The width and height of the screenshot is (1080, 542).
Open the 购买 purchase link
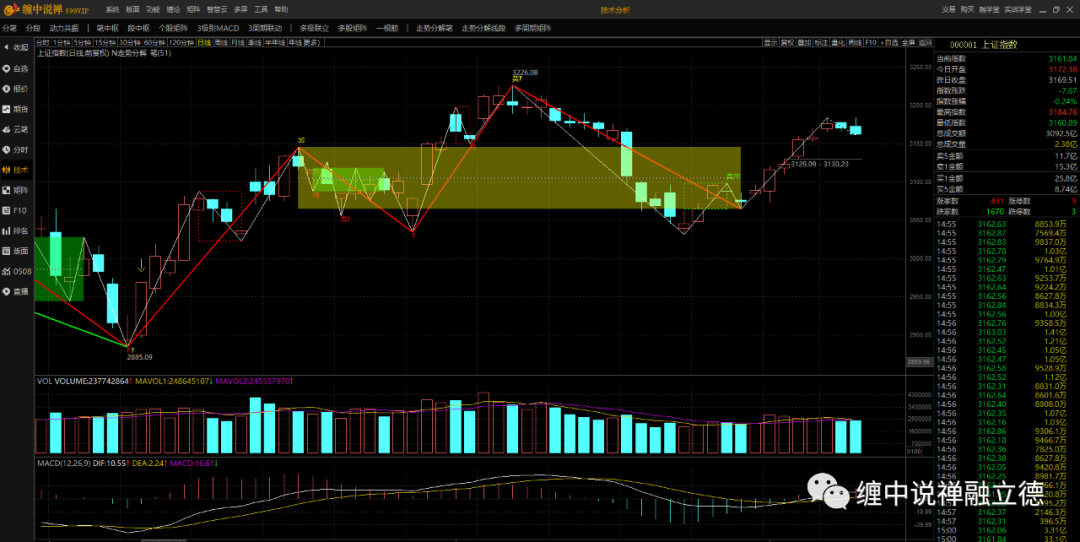click(x=968, y=10)
